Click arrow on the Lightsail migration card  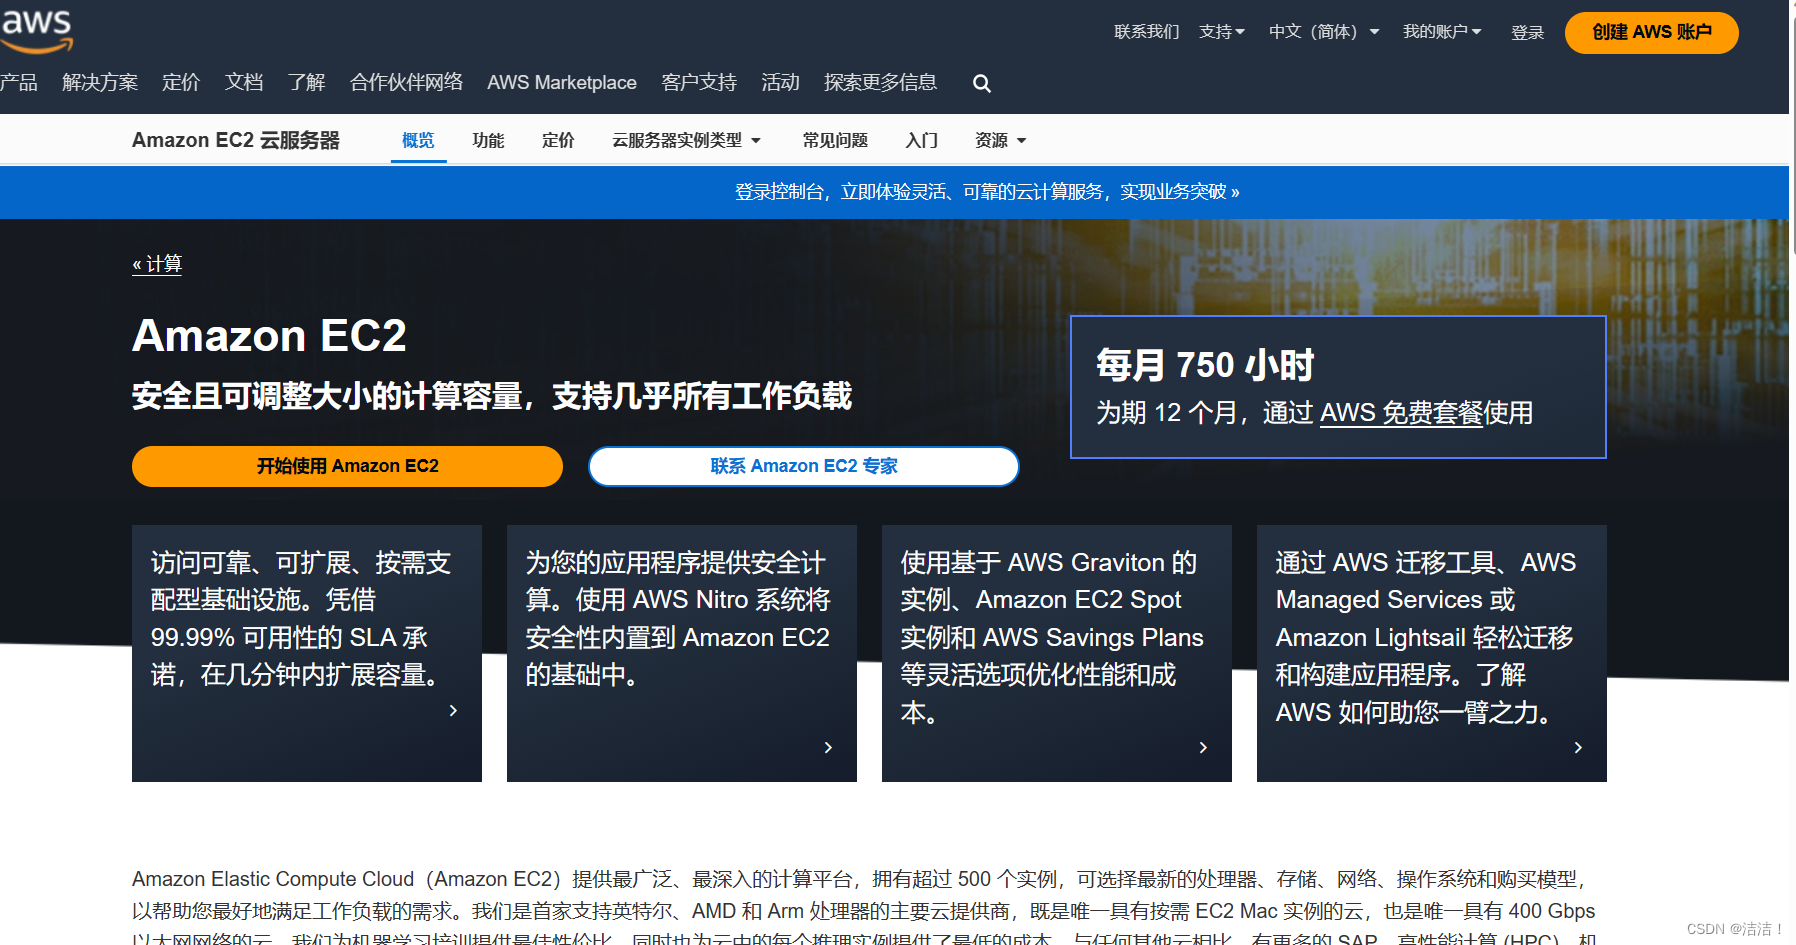pyautogui.click(x=1578, y=747)
